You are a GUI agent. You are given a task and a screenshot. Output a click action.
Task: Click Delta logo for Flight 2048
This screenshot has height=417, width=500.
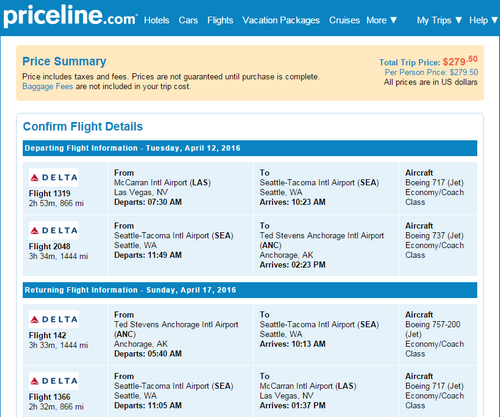[54, 230]
